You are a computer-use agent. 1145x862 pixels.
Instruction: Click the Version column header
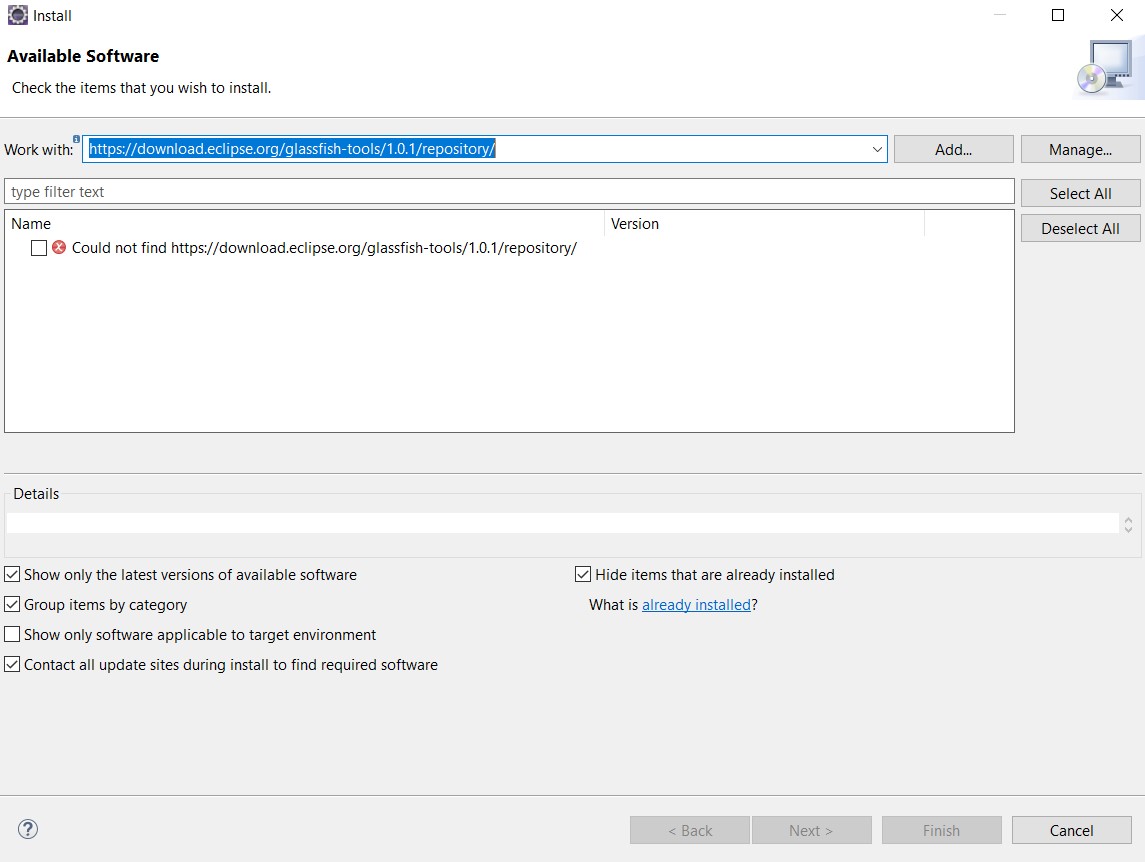tap(765, 224)
